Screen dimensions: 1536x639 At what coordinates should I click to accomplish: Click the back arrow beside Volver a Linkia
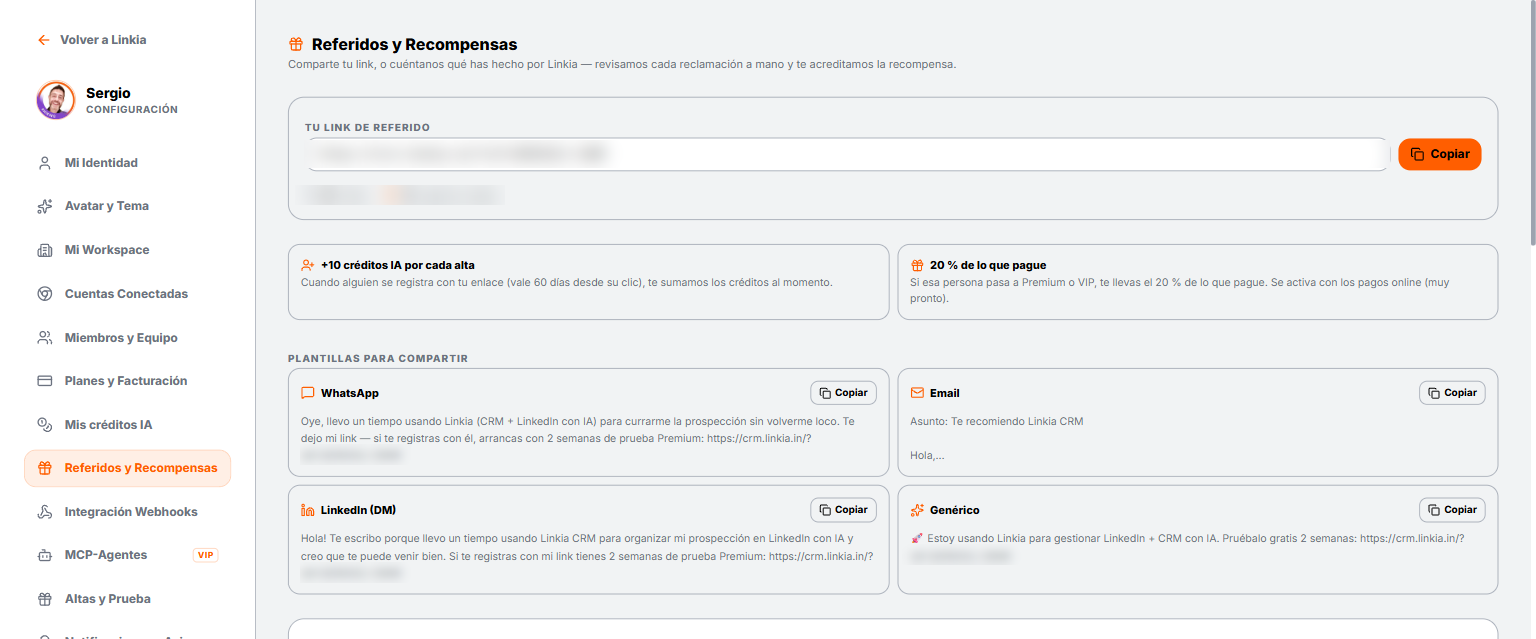43,40
